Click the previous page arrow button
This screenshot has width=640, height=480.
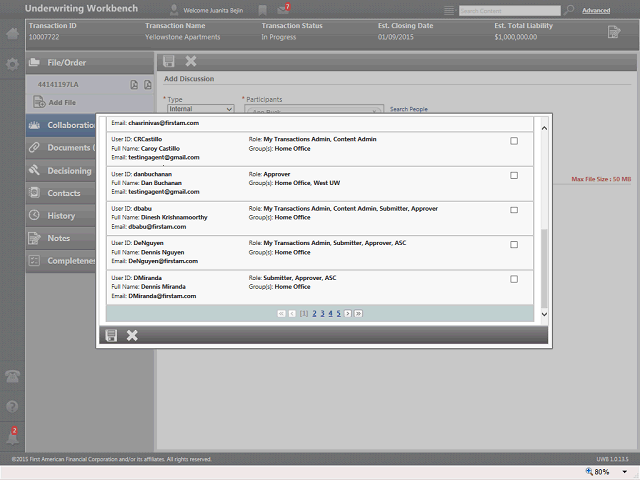[292, 313]
